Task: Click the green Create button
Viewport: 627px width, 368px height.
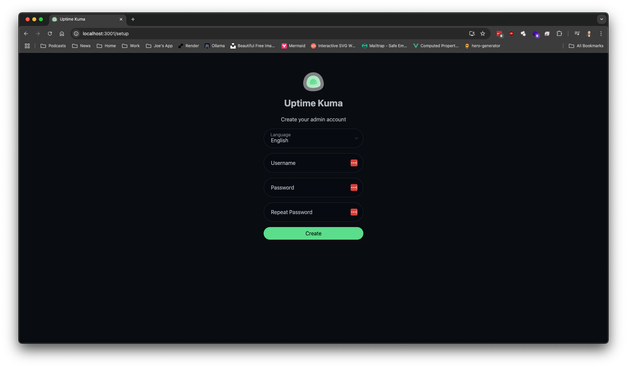Action: [313, 234]
